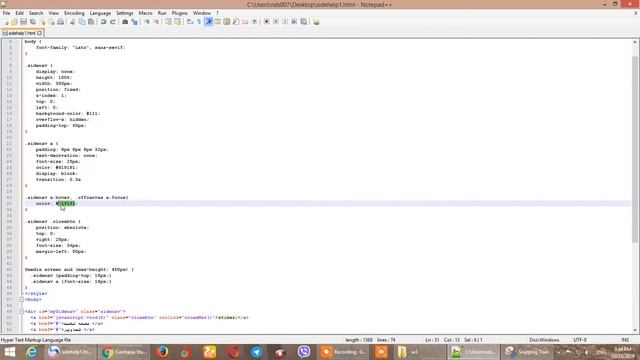
Task: Close the sidehelp1.html tab
Action: 40,33
